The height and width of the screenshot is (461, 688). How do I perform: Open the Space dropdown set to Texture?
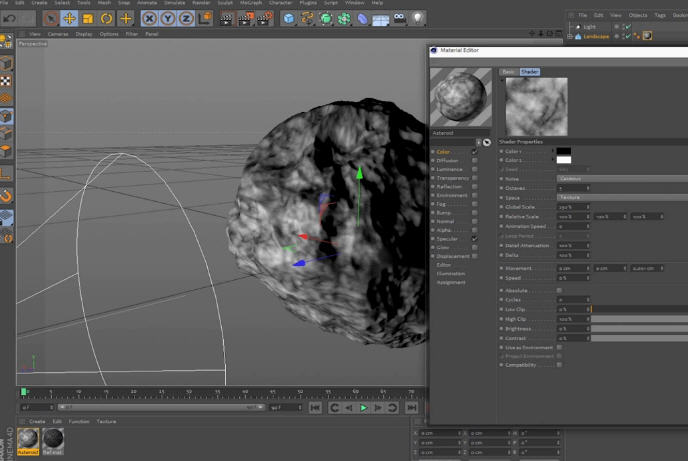(x=622, y=197)
